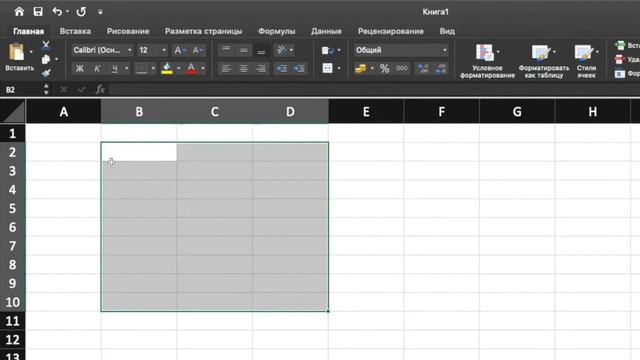Center text horizontally
The image size is (640, 360).
(244, 68)
